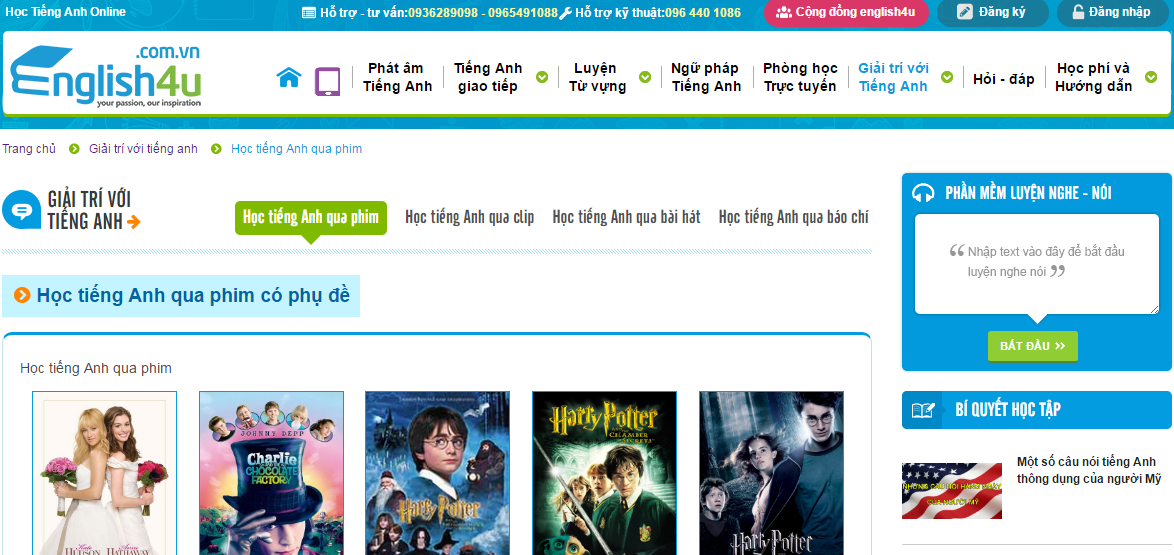
Task: Open the Hỏi - đáp menu item
Action: 1003,79
